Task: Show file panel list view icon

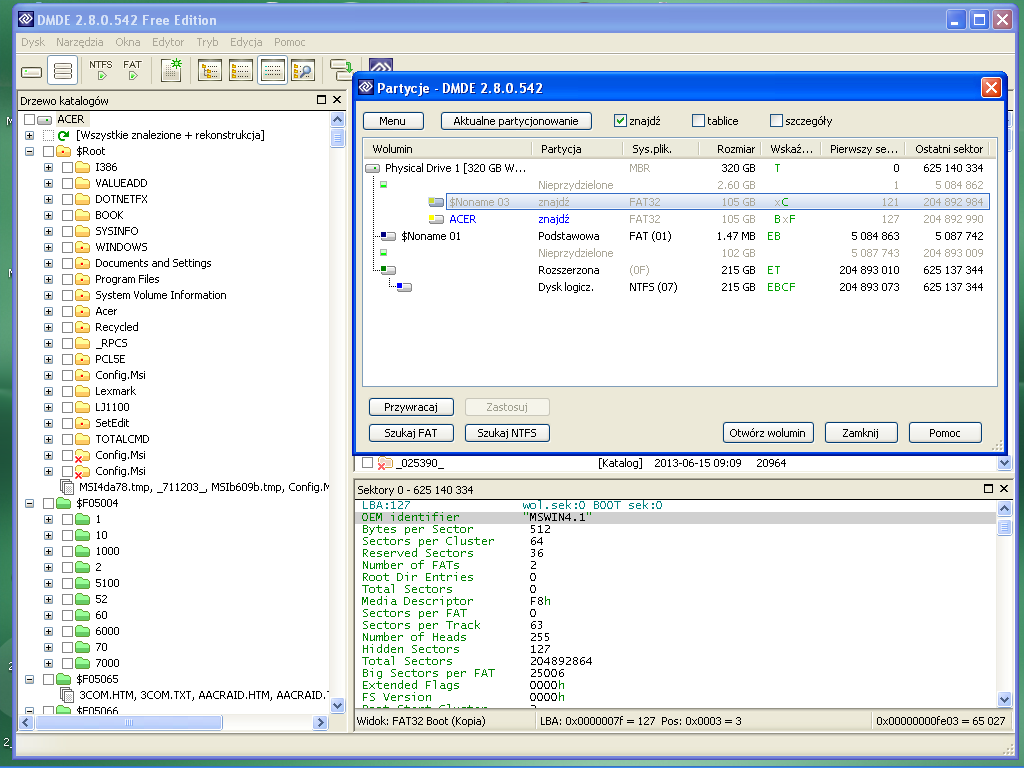Action: pos(241,71)
